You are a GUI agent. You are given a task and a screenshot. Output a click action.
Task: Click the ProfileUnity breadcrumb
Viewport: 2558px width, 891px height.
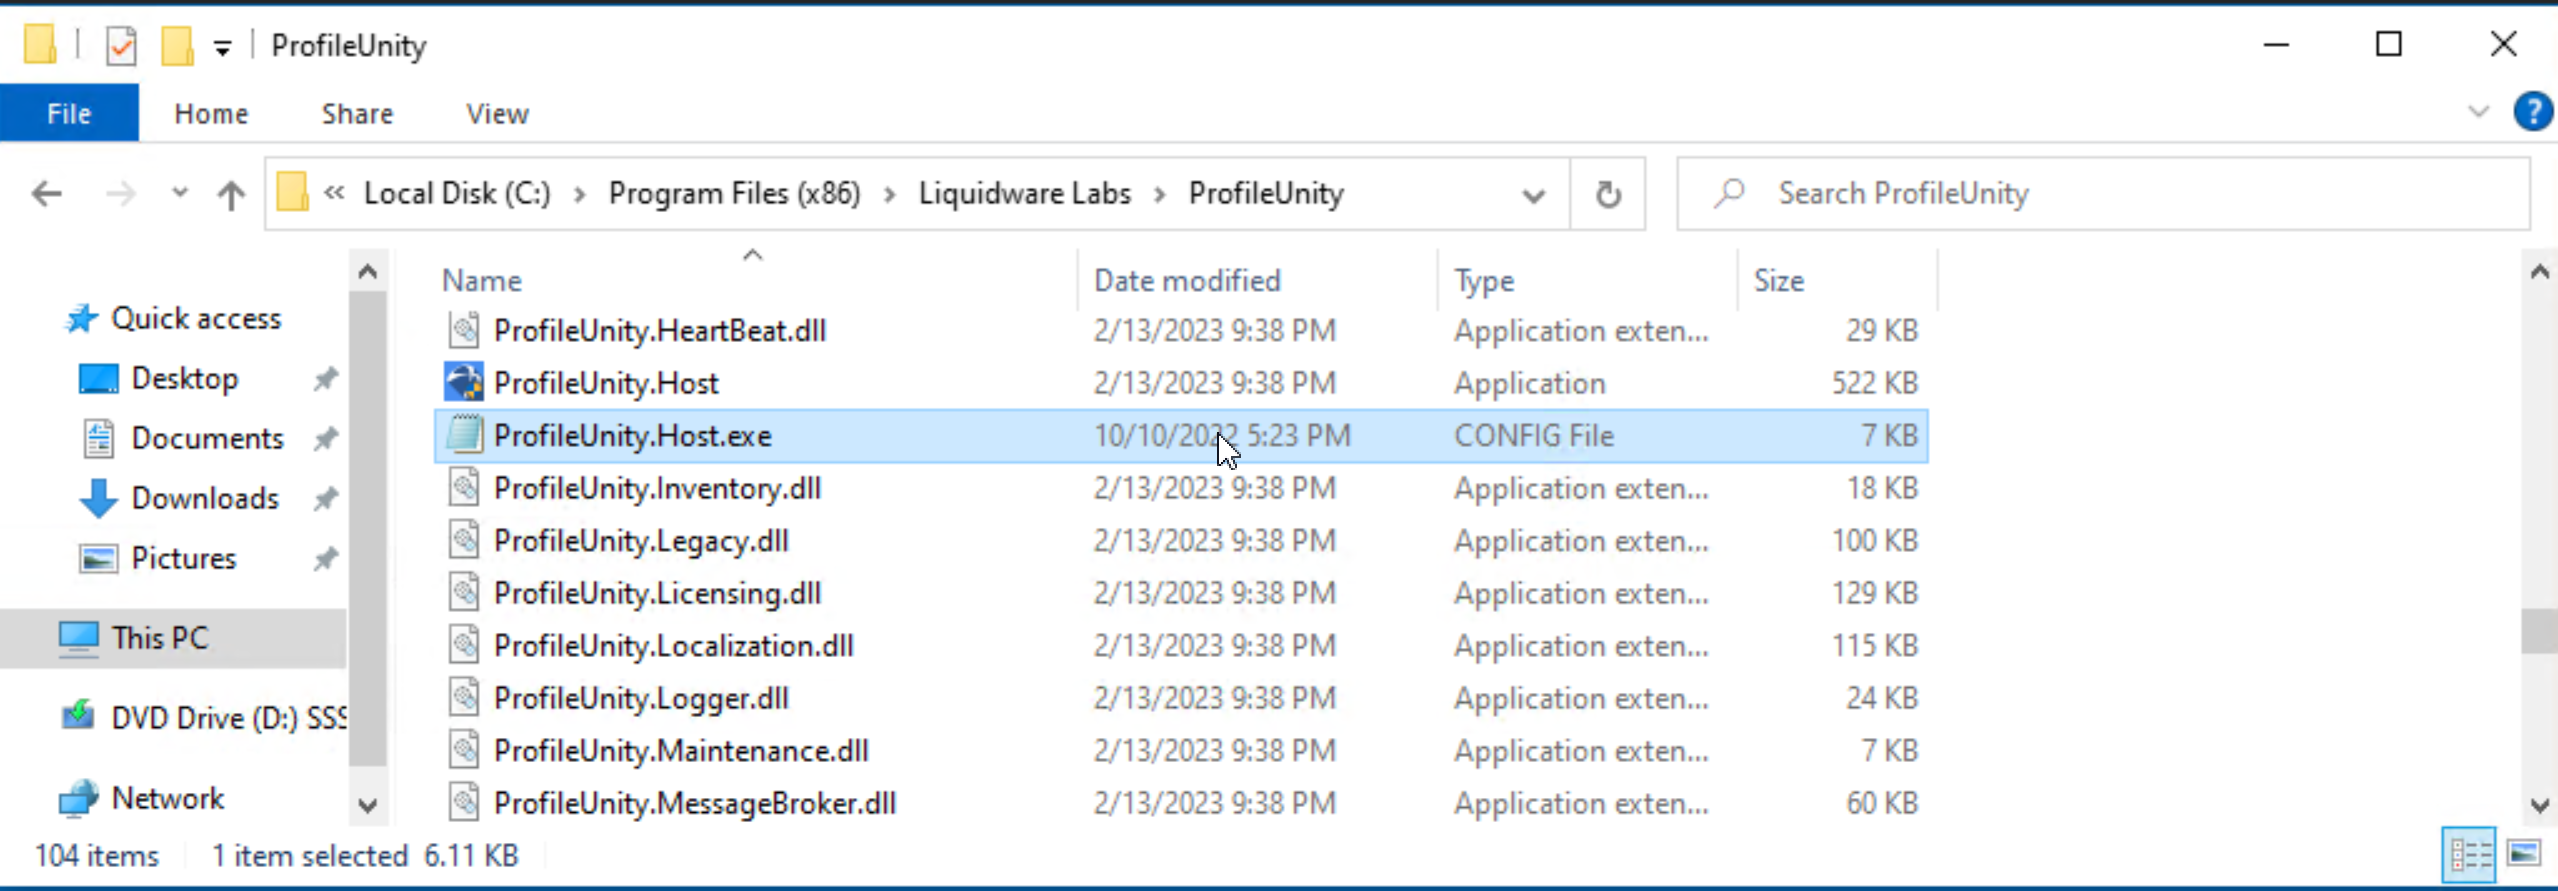click(x=1266, y=193)
